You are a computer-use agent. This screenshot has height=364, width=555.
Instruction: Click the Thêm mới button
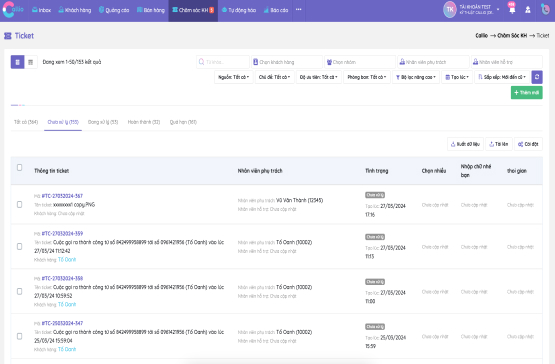coord(526,93)
